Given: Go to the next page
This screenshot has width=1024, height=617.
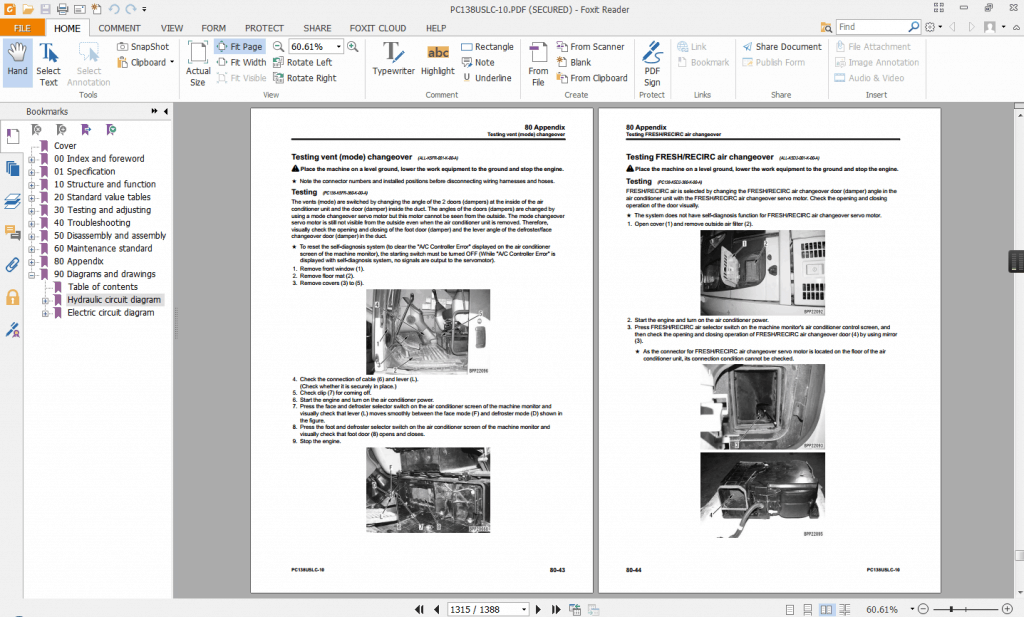Looking at the screenshot, I should click(x=538, y=609).
